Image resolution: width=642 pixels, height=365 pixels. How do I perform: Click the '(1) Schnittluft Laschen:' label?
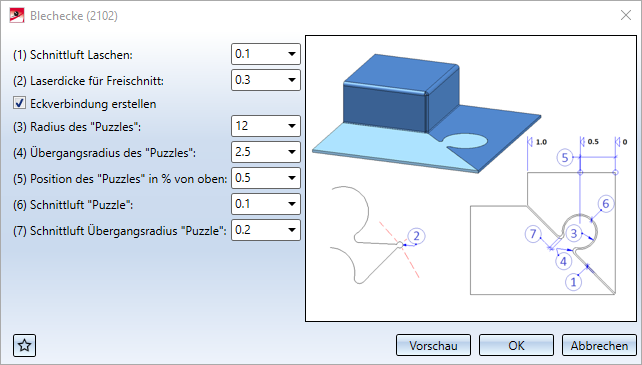pos(73,55)
